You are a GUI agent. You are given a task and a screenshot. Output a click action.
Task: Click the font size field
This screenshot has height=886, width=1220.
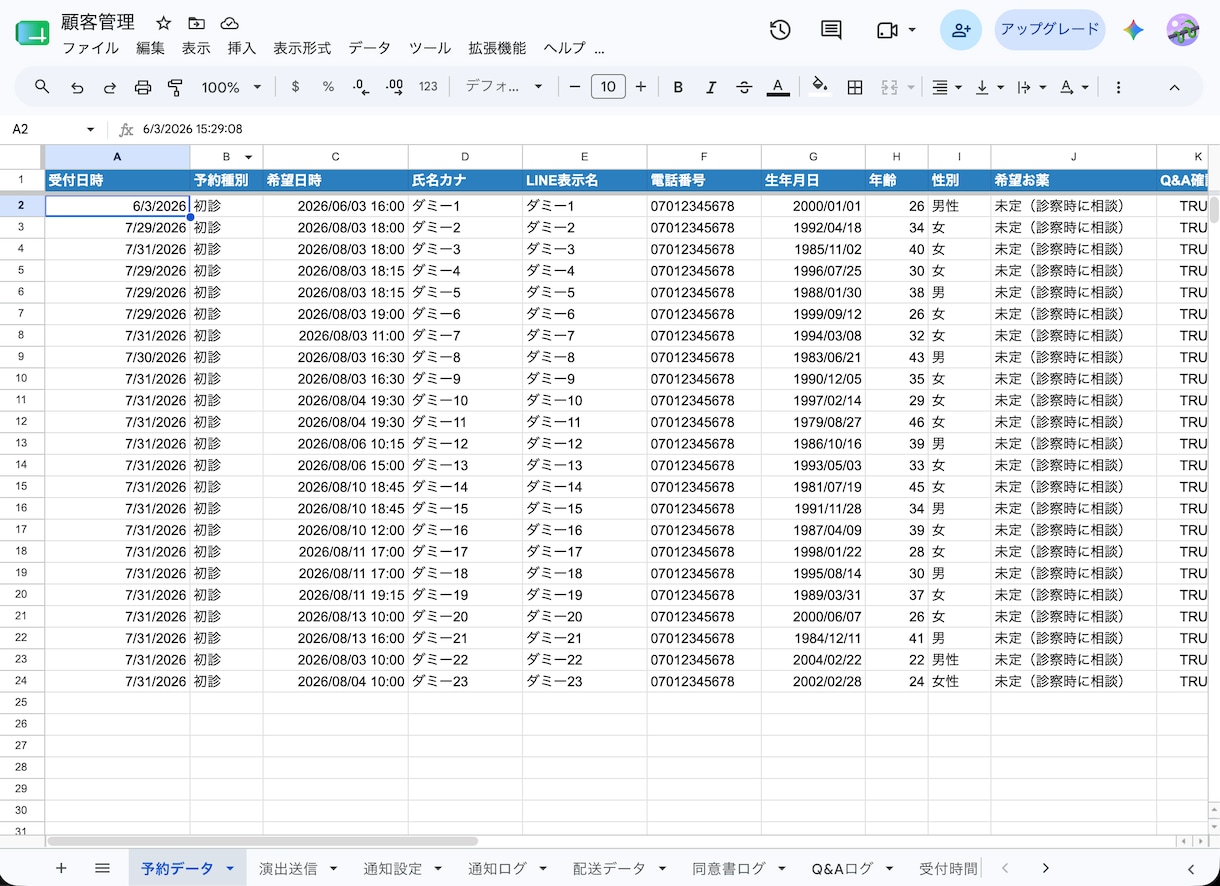pos(608,87)
